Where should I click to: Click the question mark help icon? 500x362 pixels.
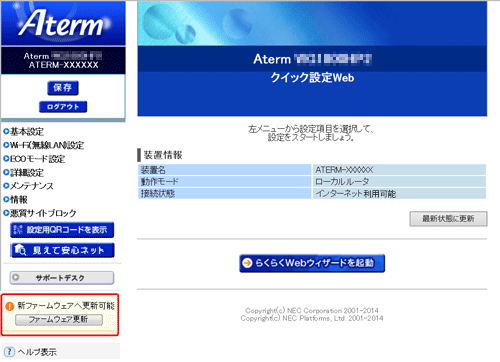(9, 351)
